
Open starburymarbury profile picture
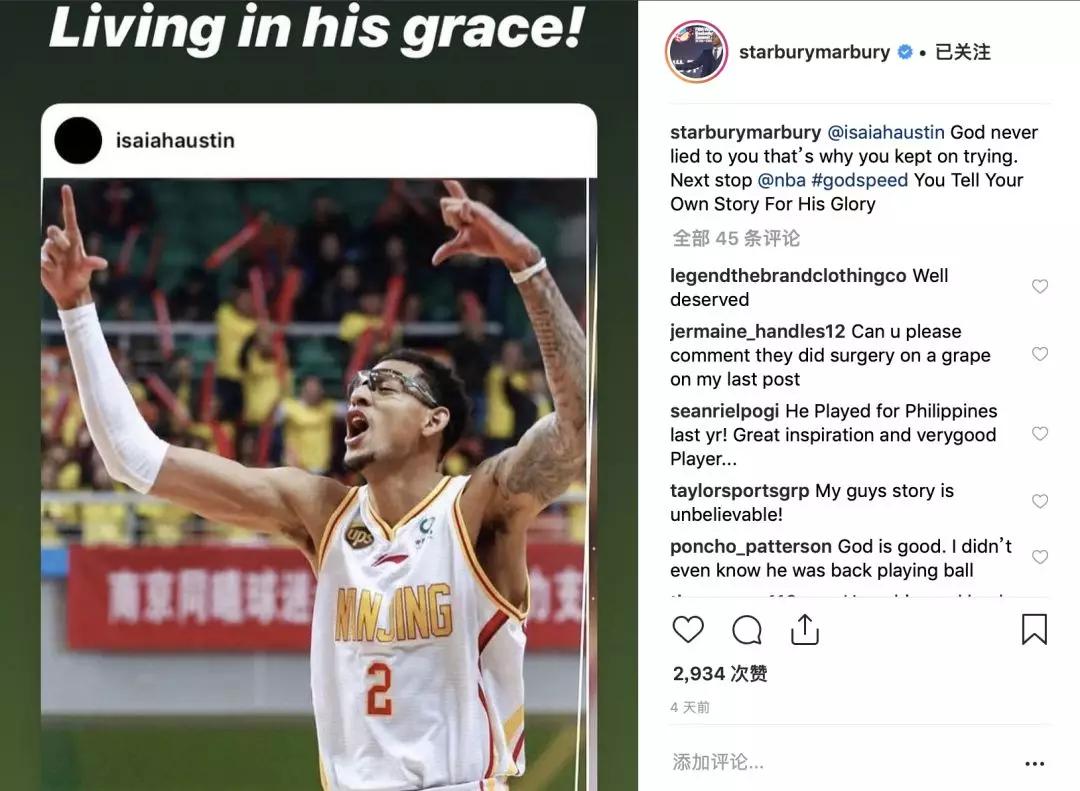(x=696, y=52)
